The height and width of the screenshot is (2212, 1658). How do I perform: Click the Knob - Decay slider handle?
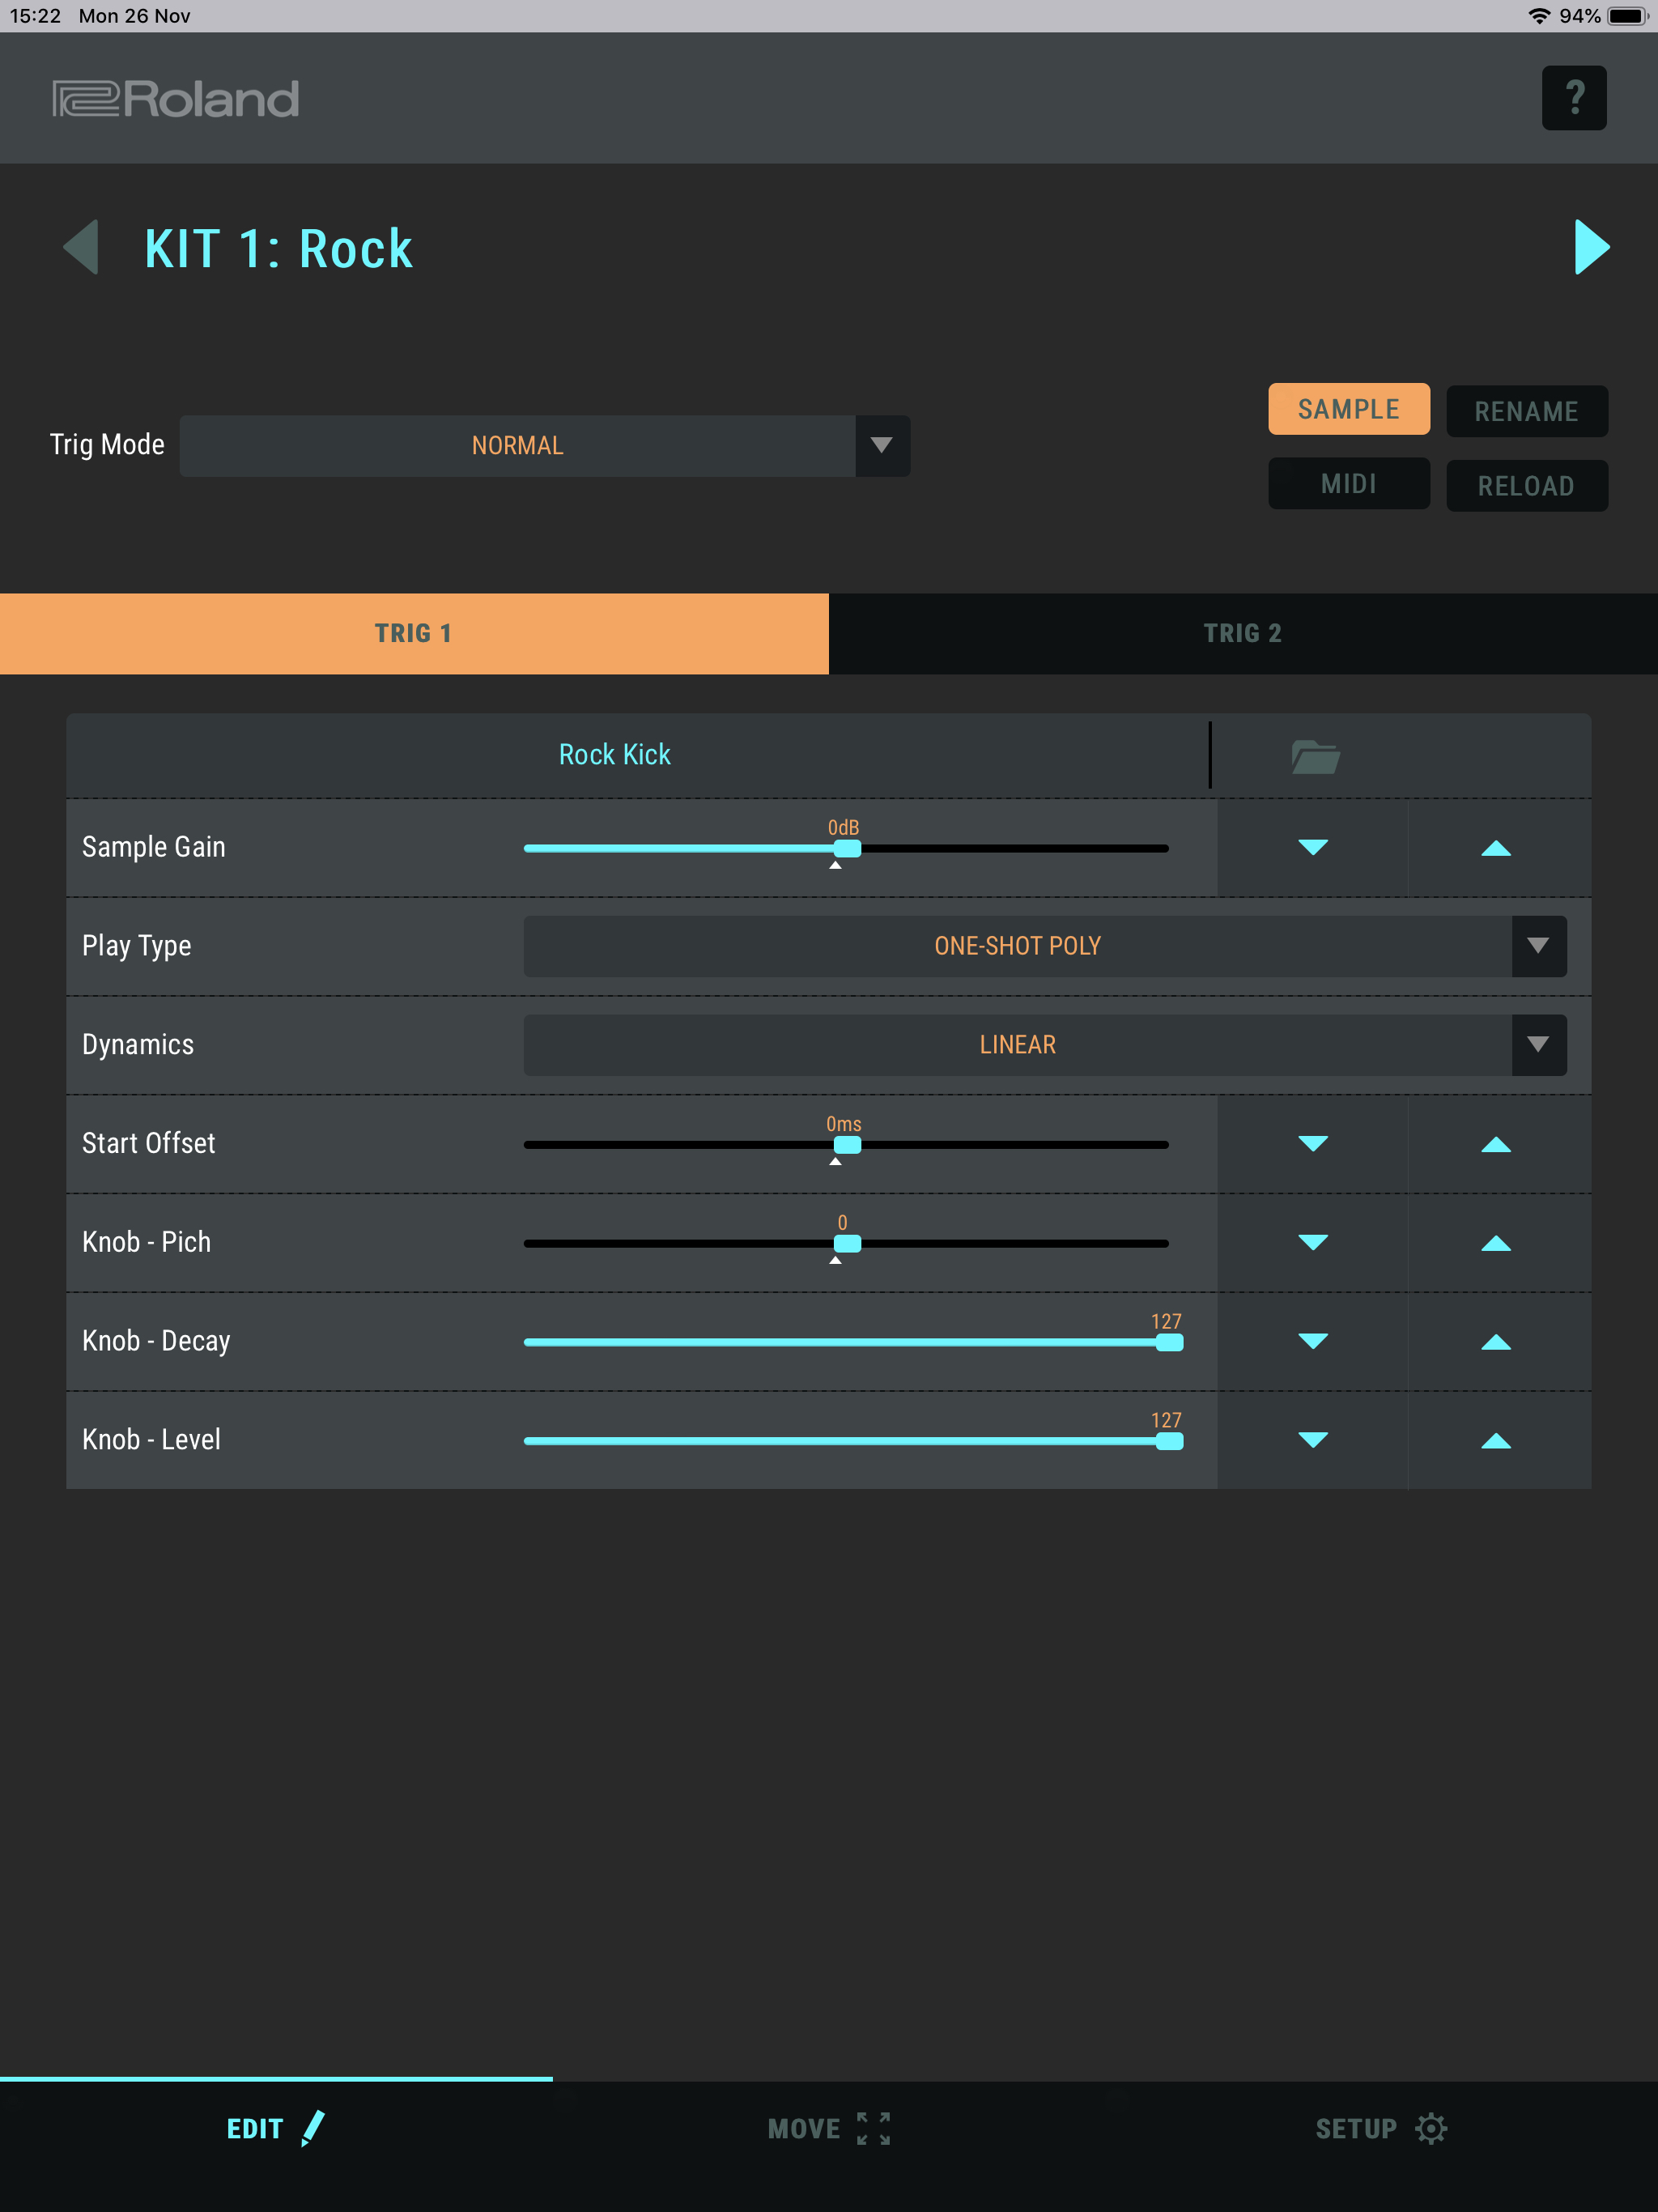click(x=1168, y=1342)
